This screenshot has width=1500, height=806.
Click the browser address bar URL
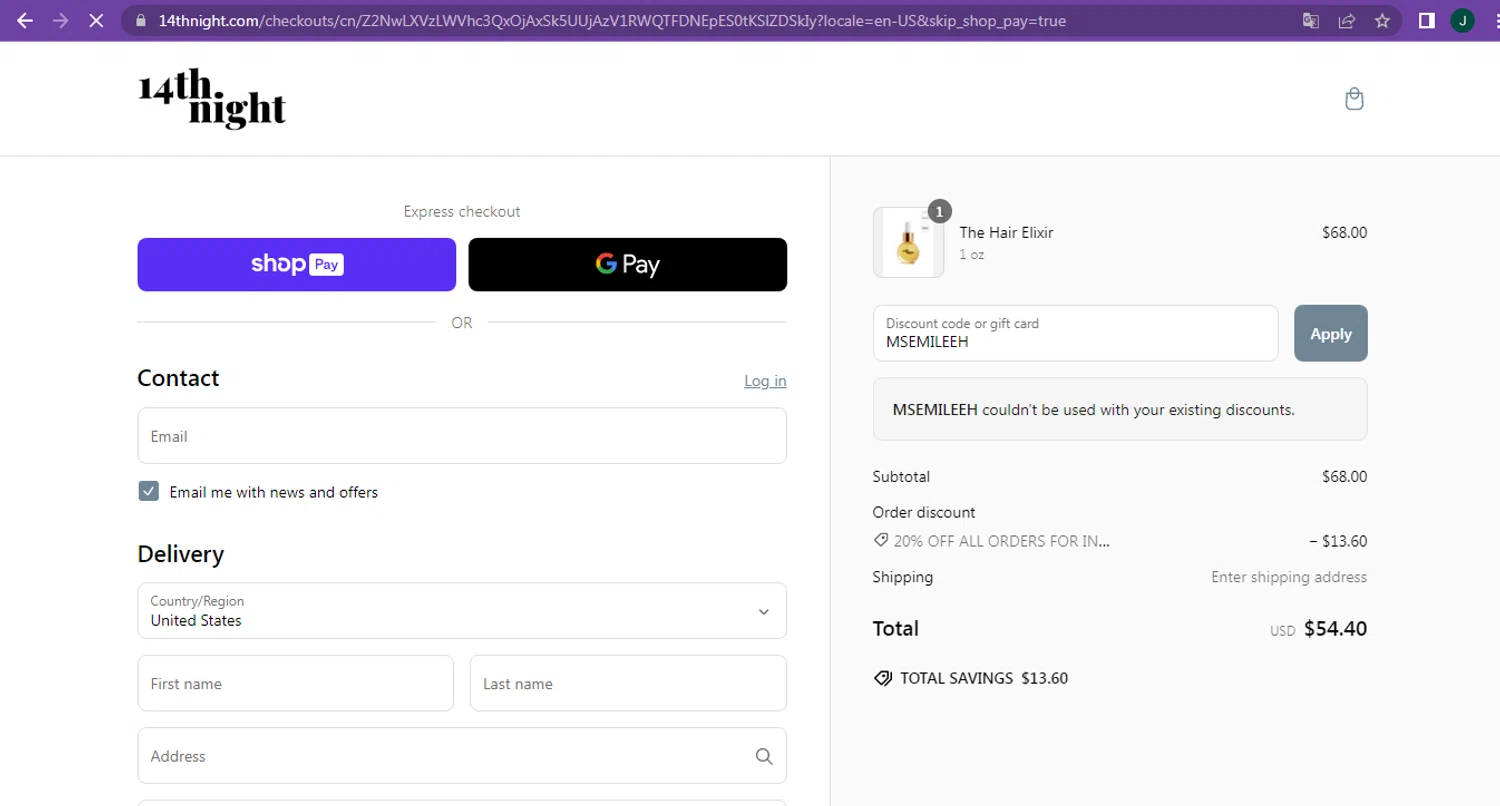612,20
